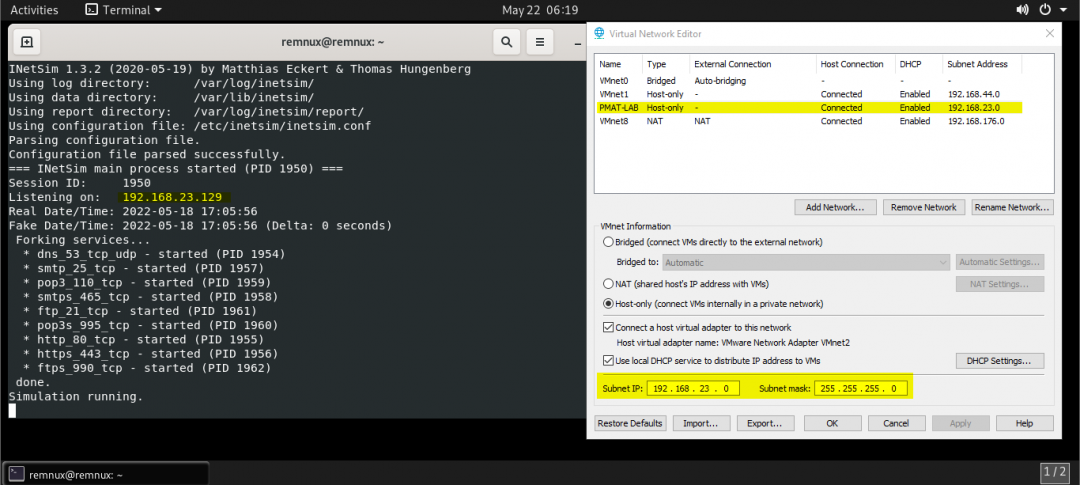Viewport: 1080px width, 485px height.
Task: Sort by External Connection column header
Action: (753, 64)
